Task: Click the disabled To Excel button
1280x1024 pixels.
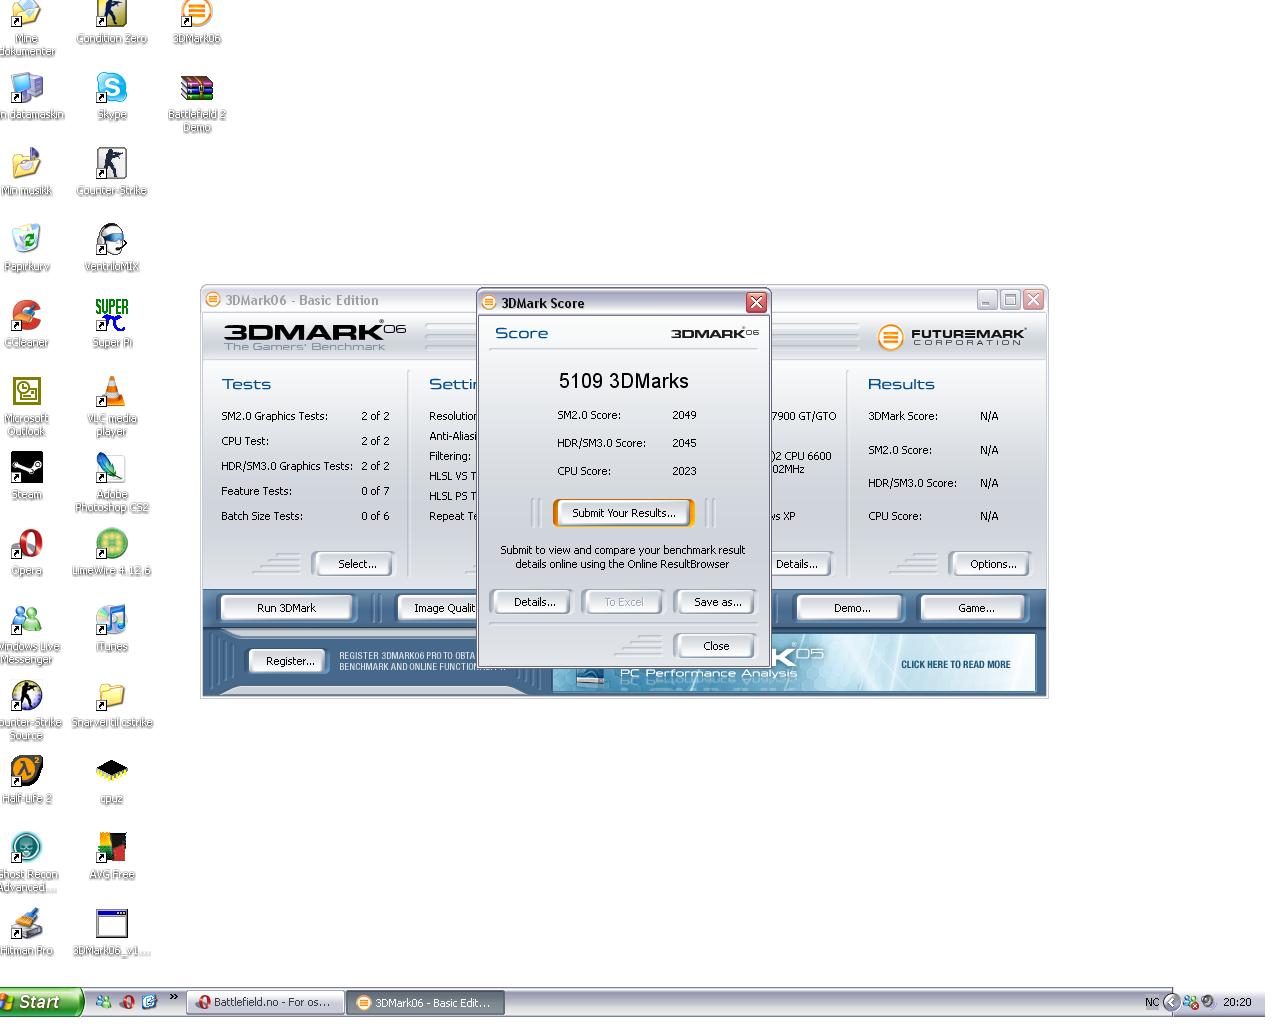Action: [x=624, y=602]
